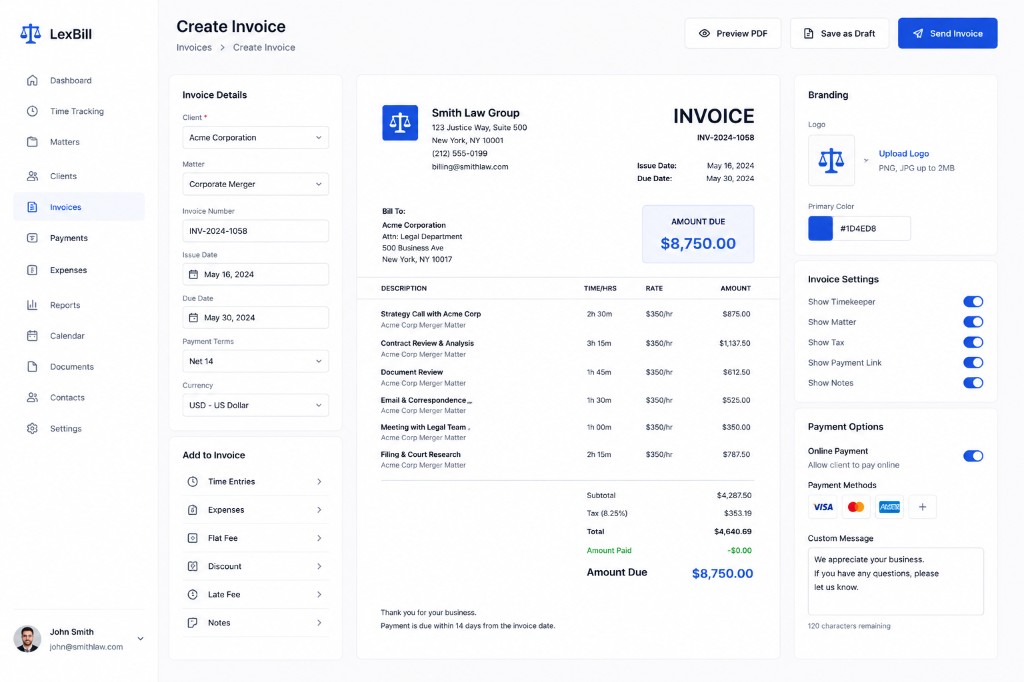Click the Save as Draft button
The width and height of the screenshot is (1024, 682).
point(839,33)
